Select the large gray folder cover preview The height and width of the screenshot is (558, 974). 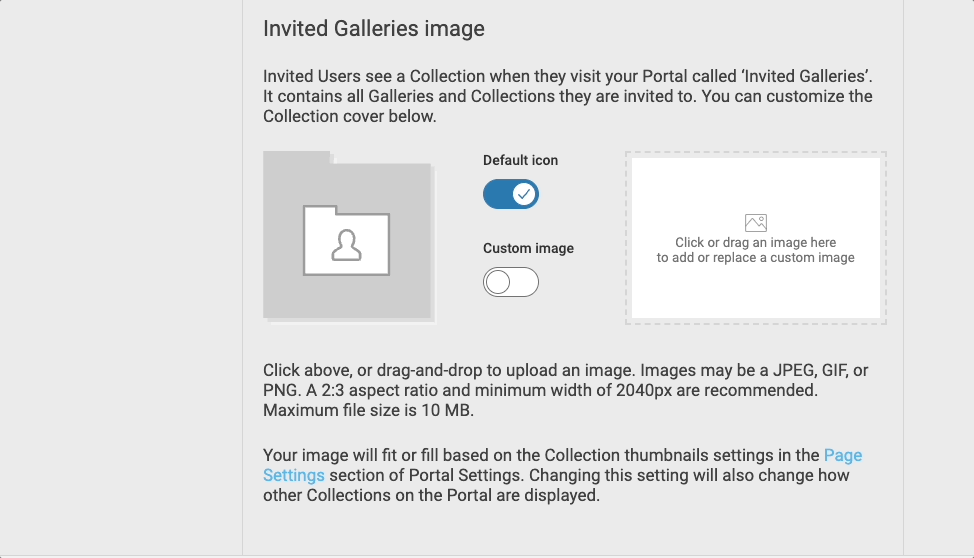pos(350,237)
